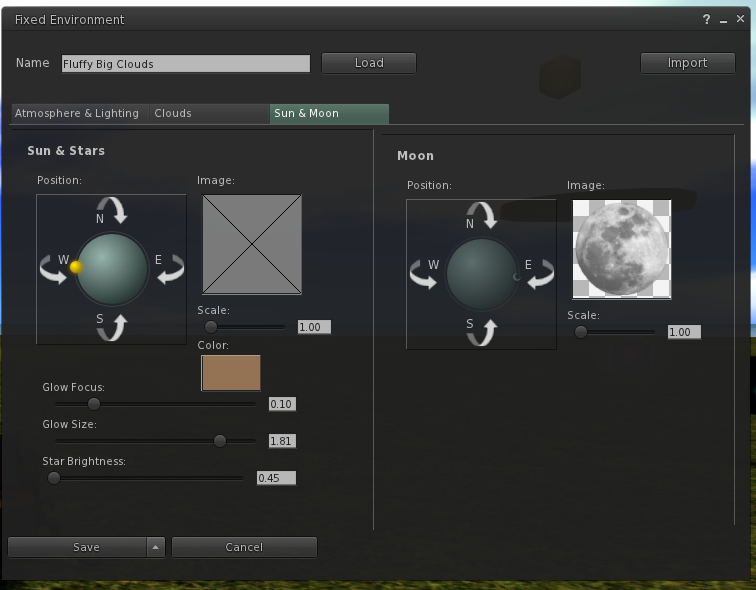The height and width of the screenshot is (590, 756).
Task: Expand the Save button dropdown arrow
Action: tap(155, 547)
